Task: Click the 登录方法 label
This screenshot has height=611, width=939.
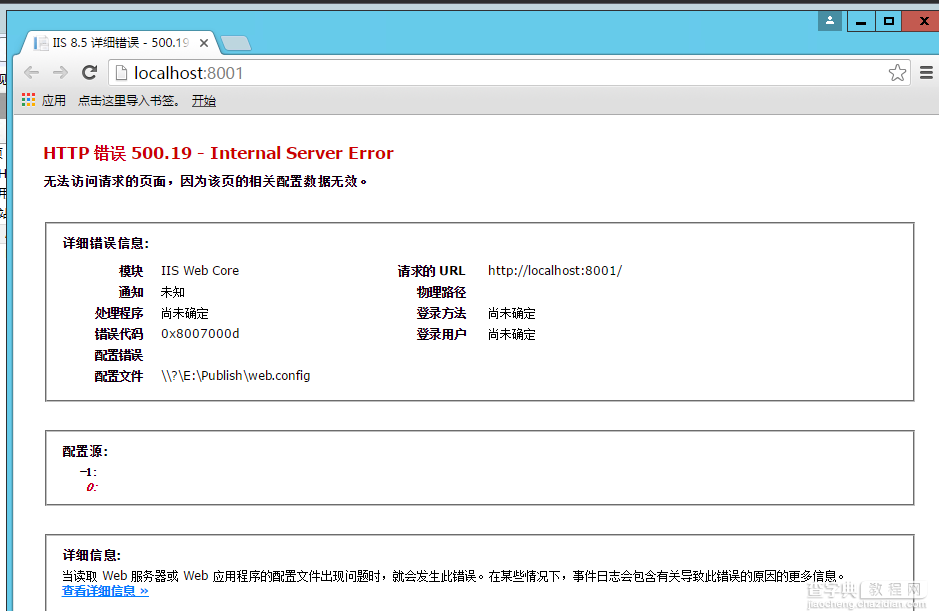Action: point(441,313)
